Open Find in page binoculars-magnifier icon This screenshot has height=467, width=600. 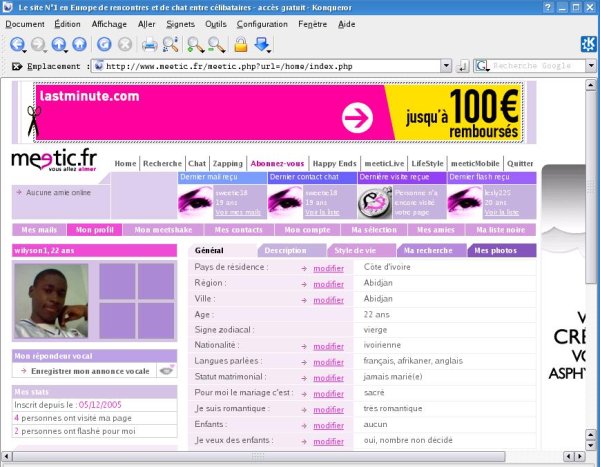(x=170, y=44)
